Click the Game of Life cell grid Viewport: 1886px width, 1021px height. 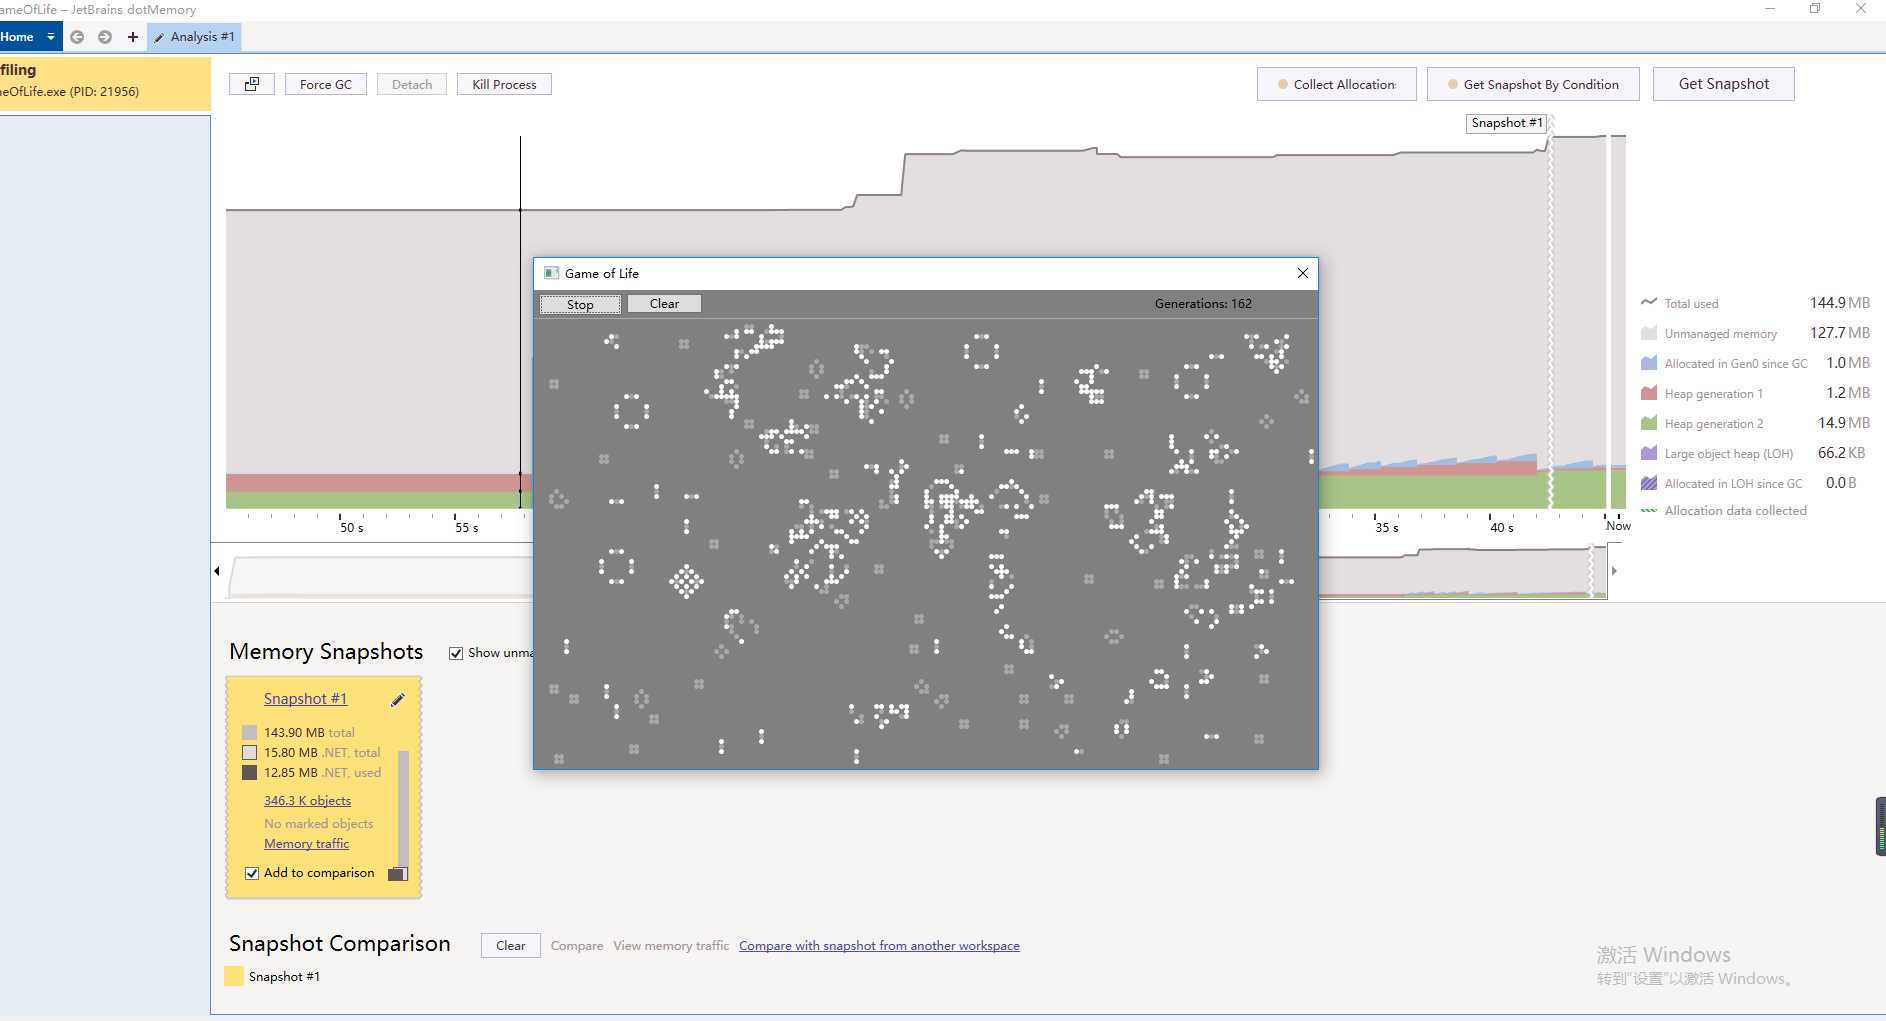pyautogui.click(x=926, y=544)
